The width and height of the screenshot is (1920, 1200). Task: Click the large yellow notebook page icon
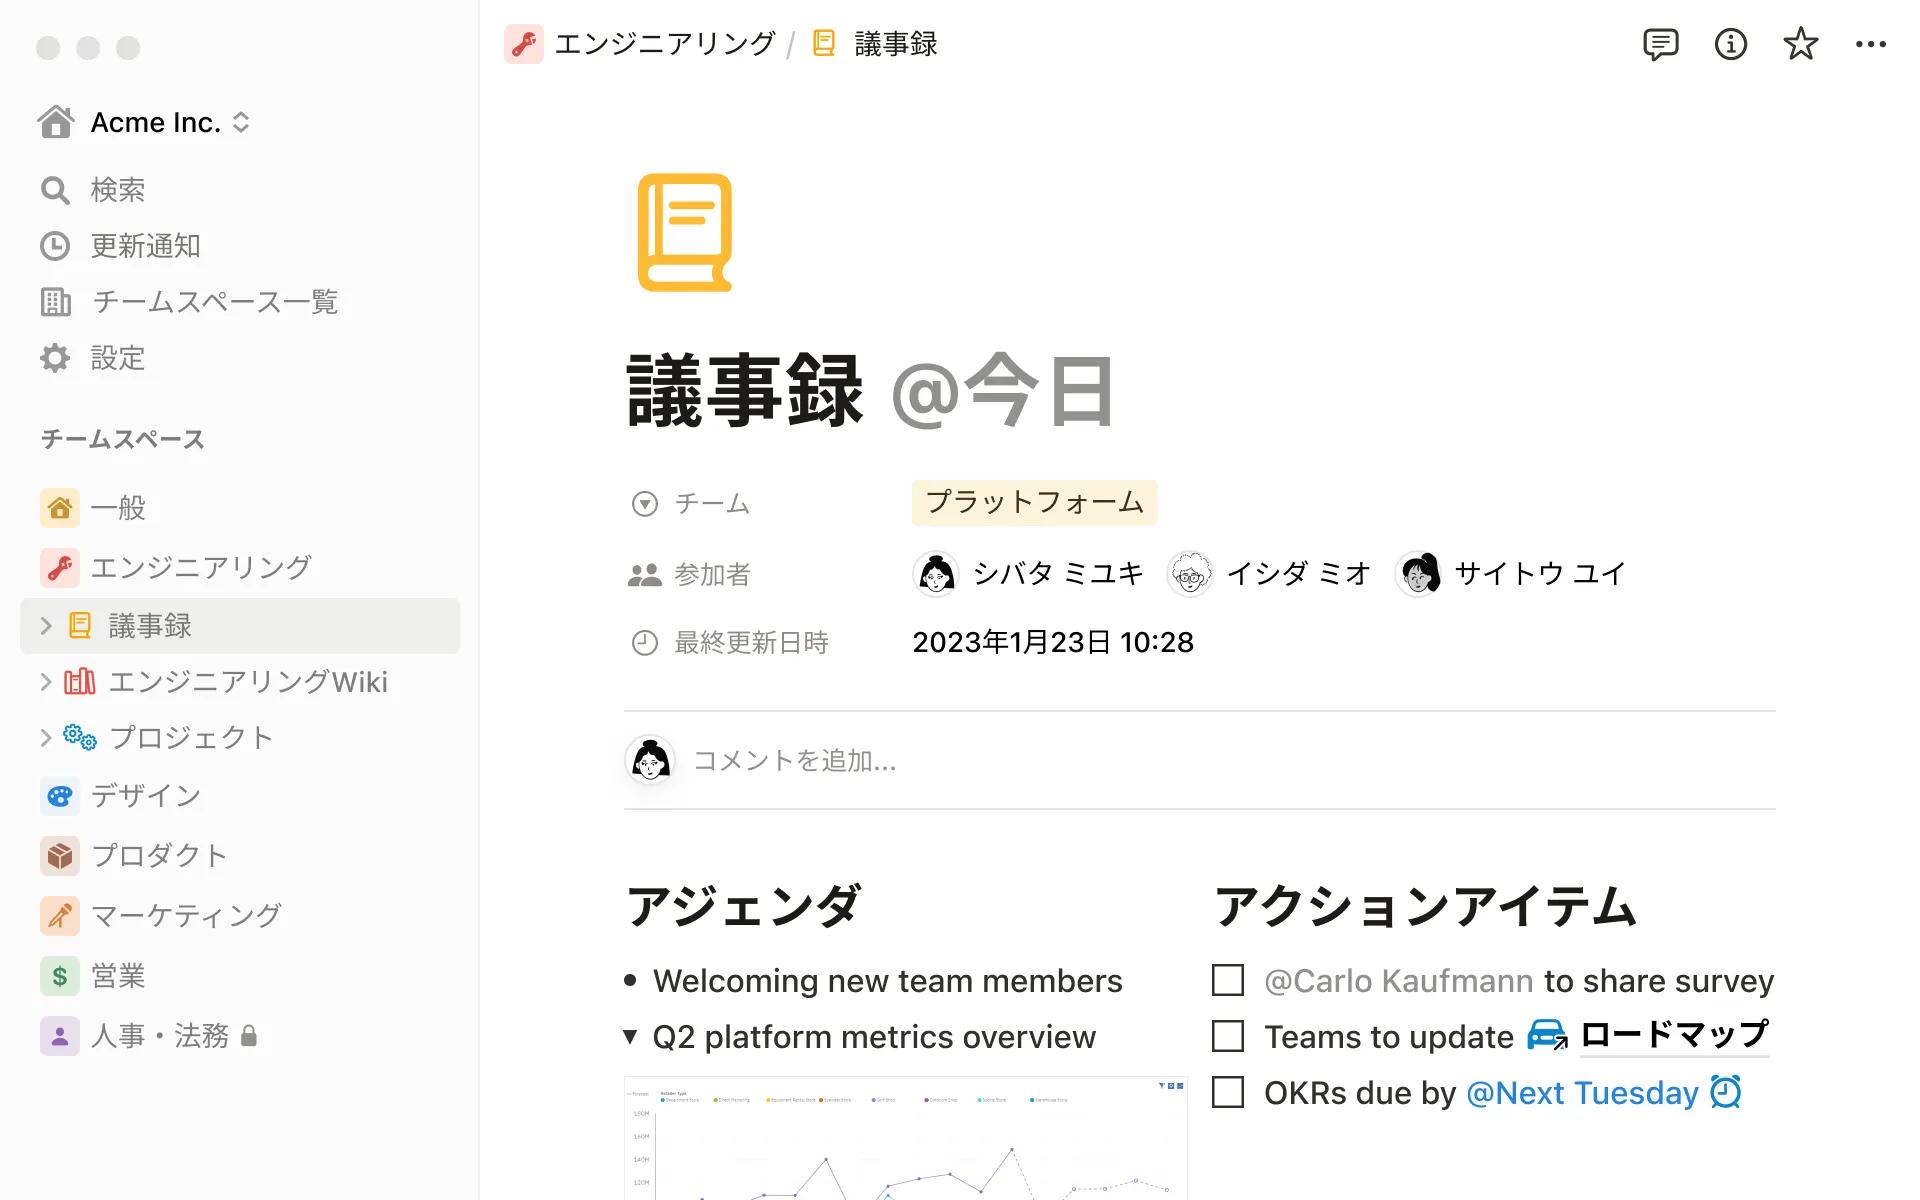(x=685, y=233)
